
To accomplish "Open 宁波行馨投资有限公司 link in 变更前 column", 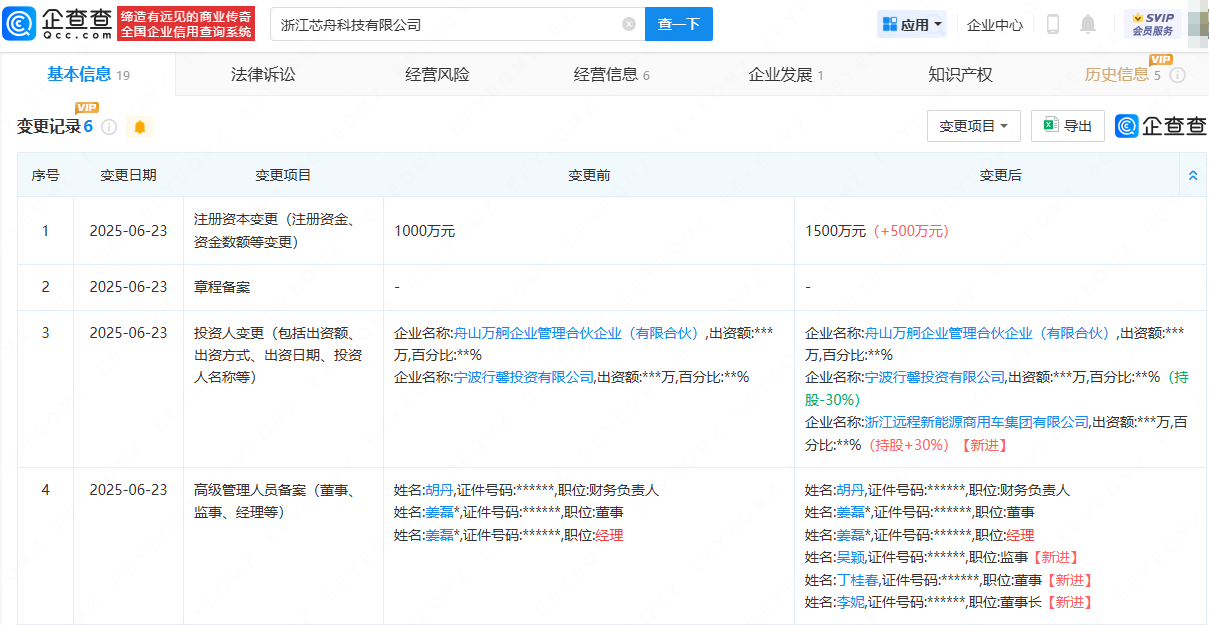I will click(524, 377).
